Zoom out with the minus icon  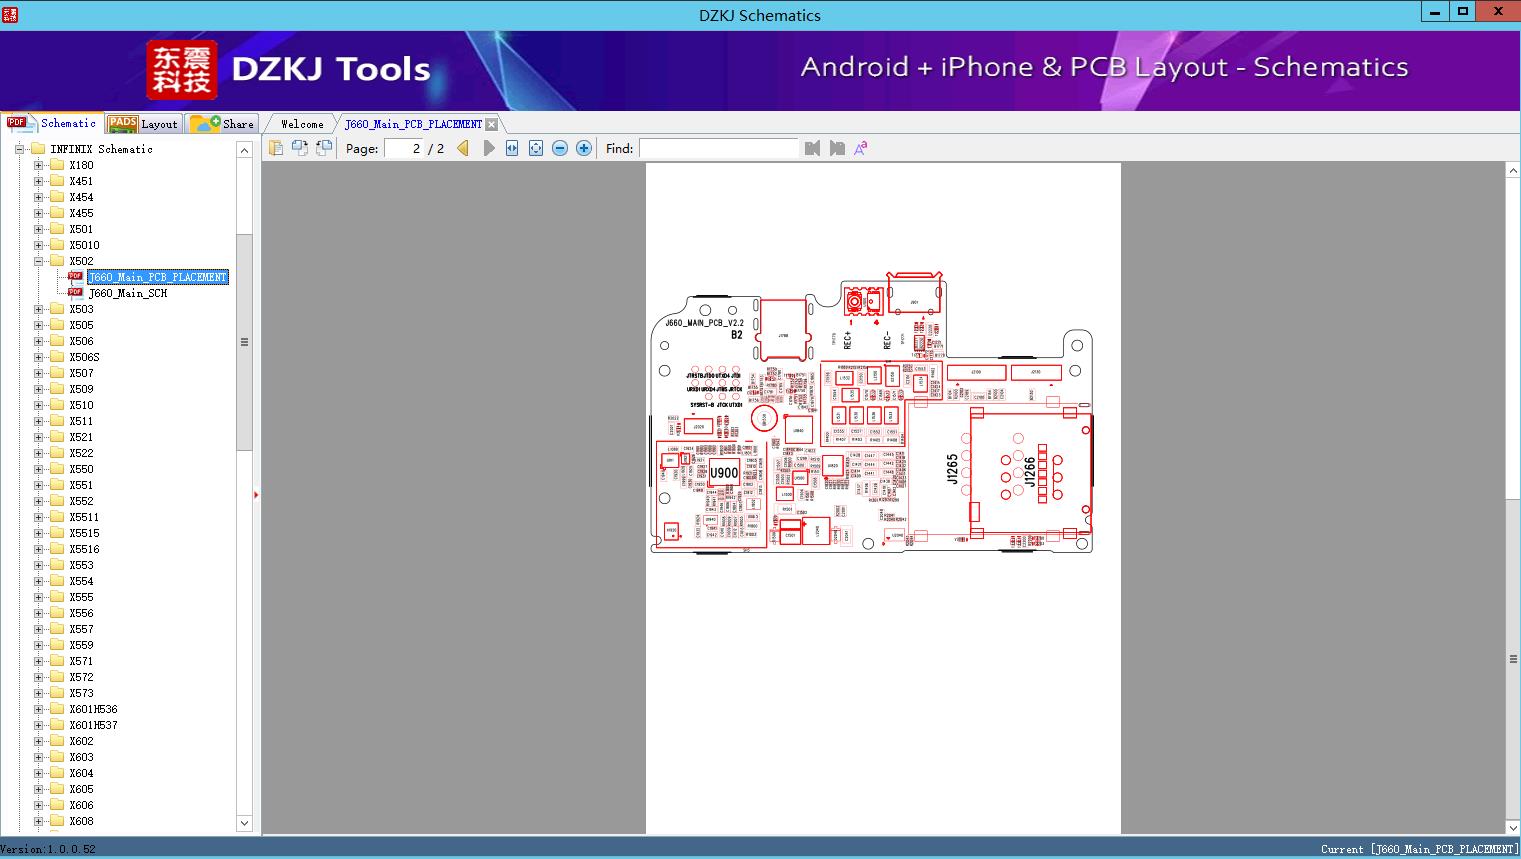(x=560, y=148)
